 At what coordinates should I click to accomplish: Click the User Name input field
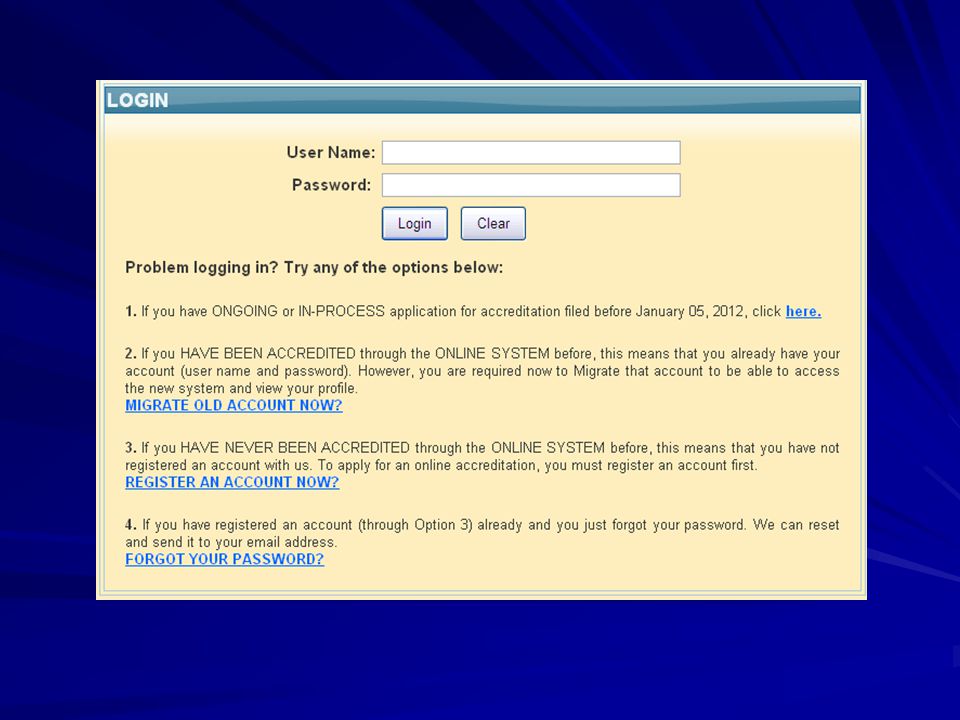531,152
